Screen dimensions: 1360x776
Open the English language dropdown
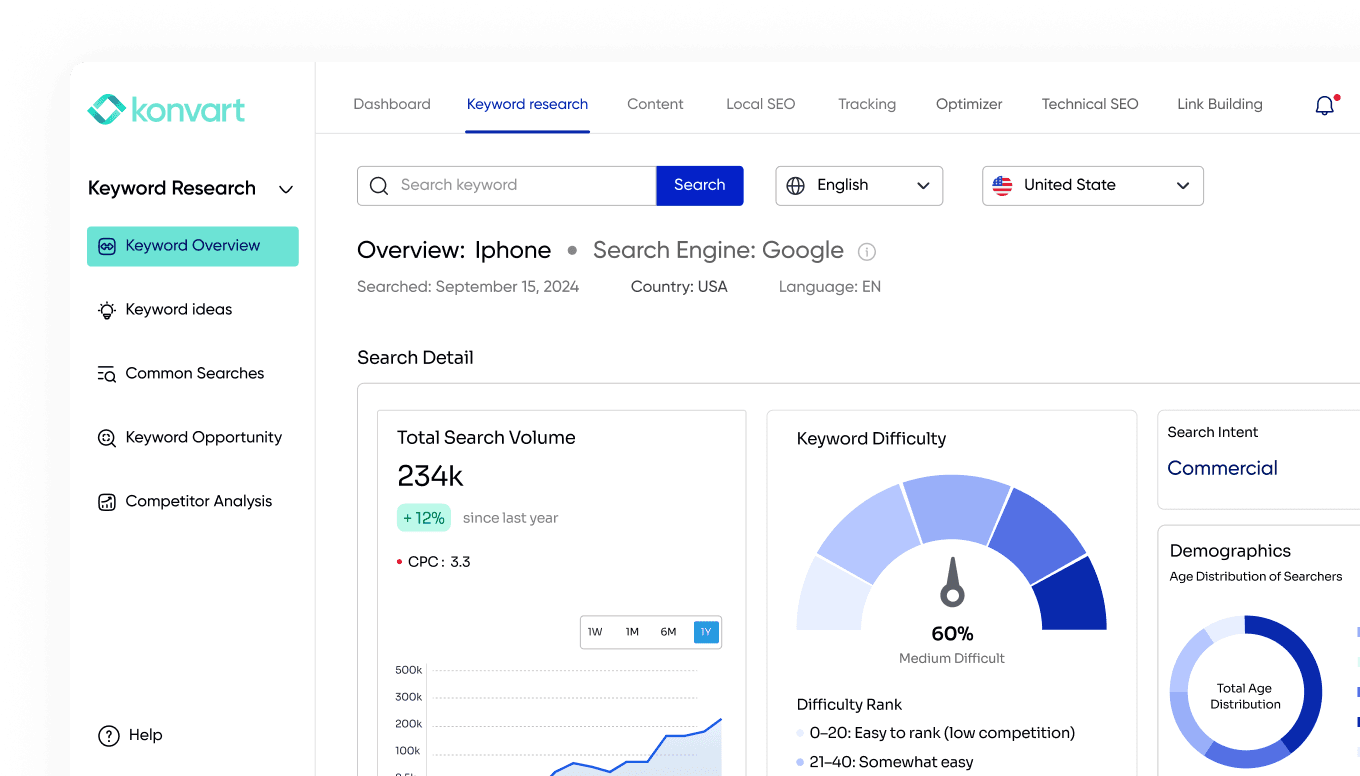pos(858,185)
